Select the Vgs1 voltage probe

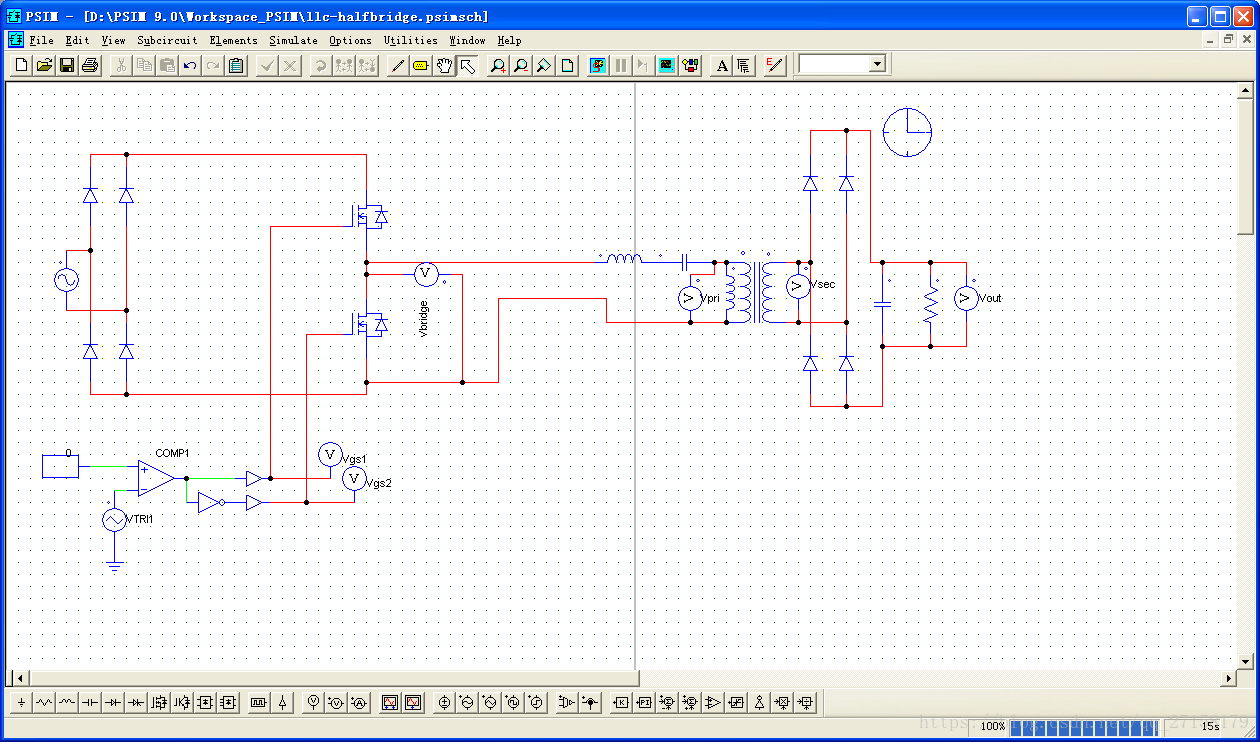[330, 454]
